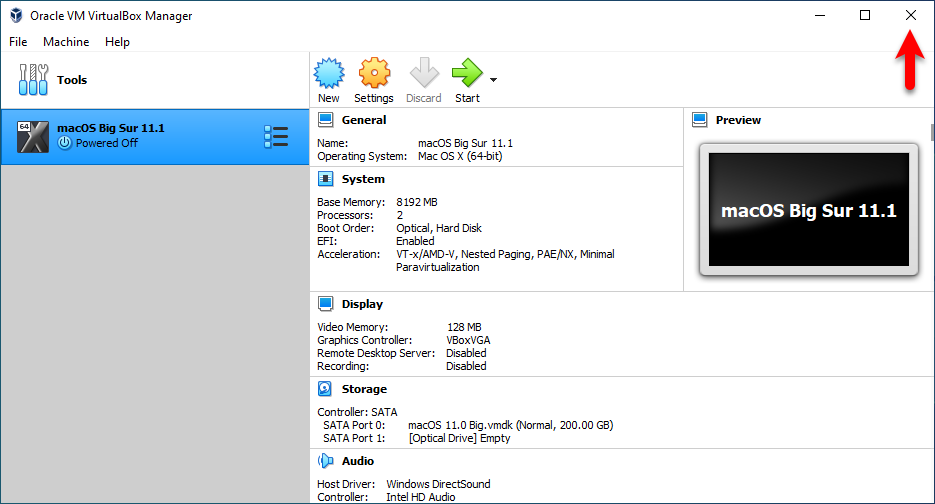The image size is (935, 504).
Task: Click the macOS Big Sur preview thumbnail
Action: (x=809, y=209)
